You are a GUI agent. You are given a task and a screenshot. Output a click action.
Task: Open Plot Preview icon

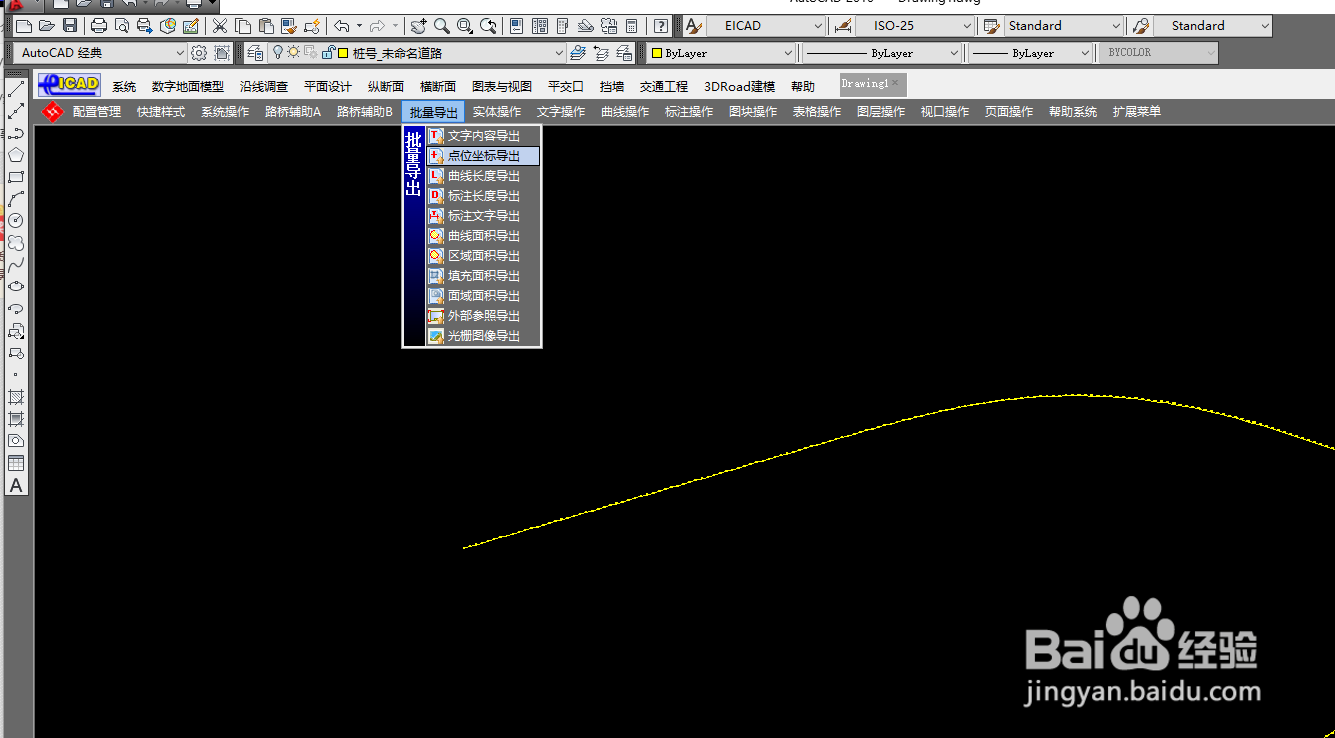(122, 26)
